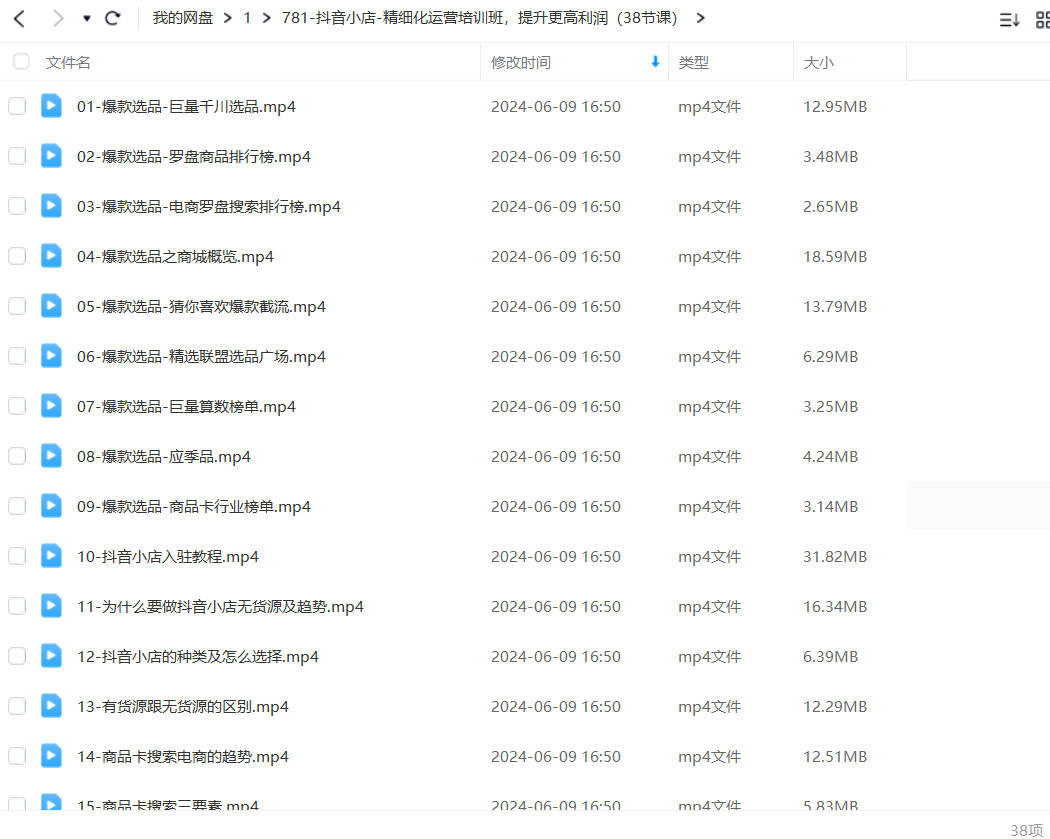The height and width of the screenshot is (839, 1050).
Task: Open the sort order menu icon
Action: (x=1009, y=19)
